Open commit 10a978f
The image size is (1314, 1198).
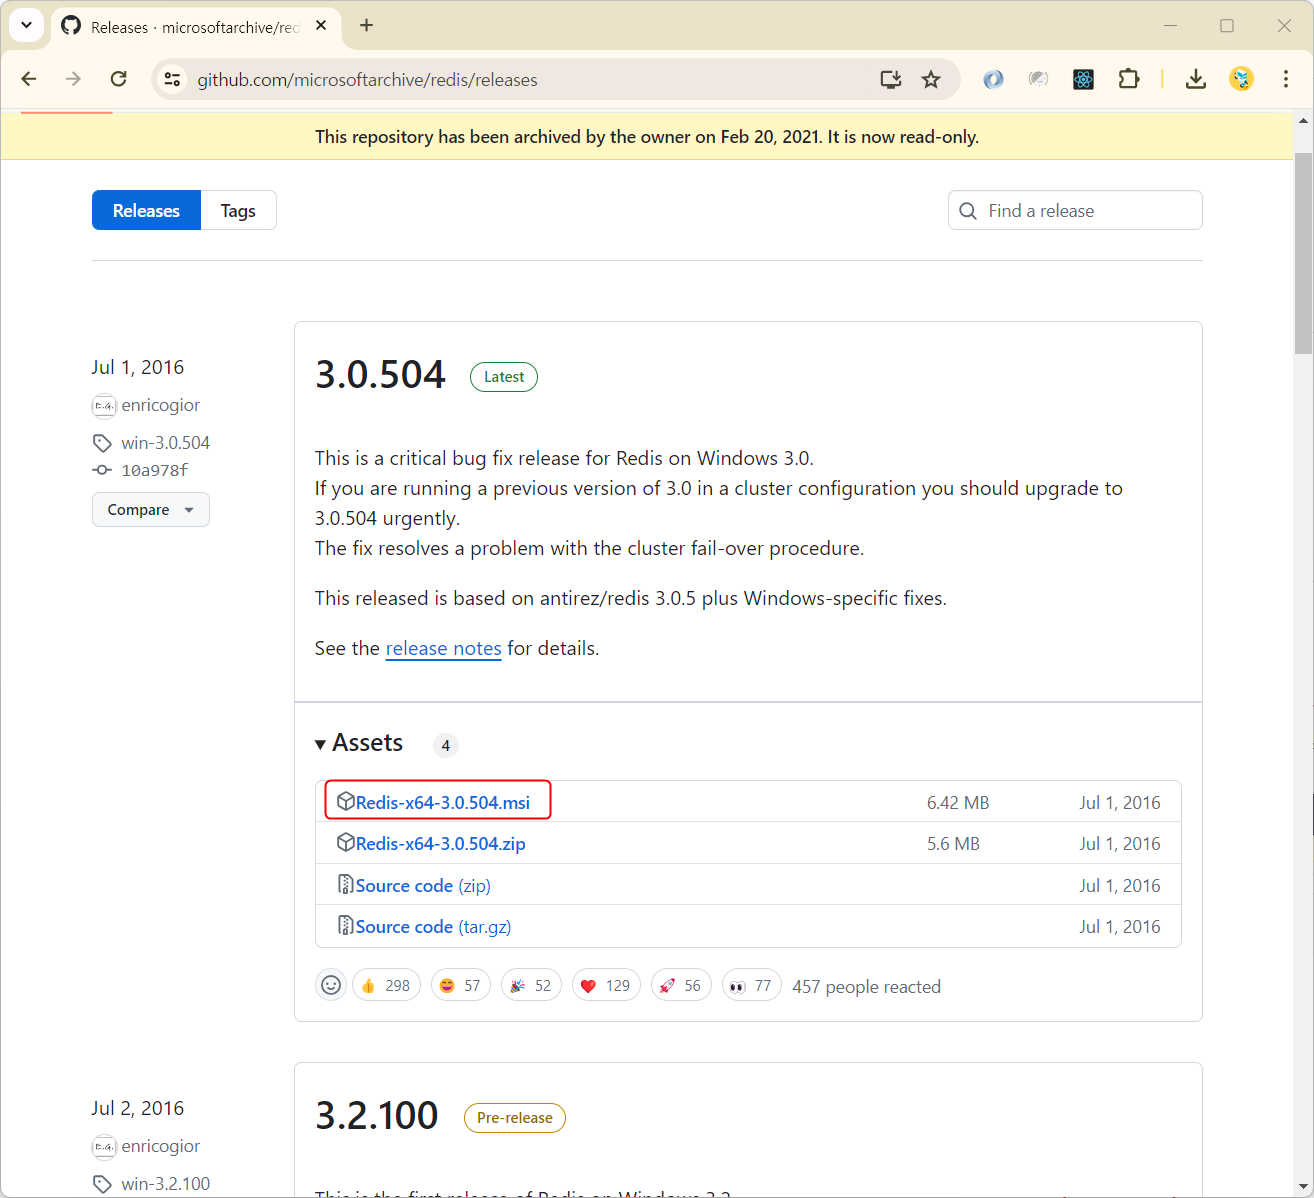pos(154,470)
